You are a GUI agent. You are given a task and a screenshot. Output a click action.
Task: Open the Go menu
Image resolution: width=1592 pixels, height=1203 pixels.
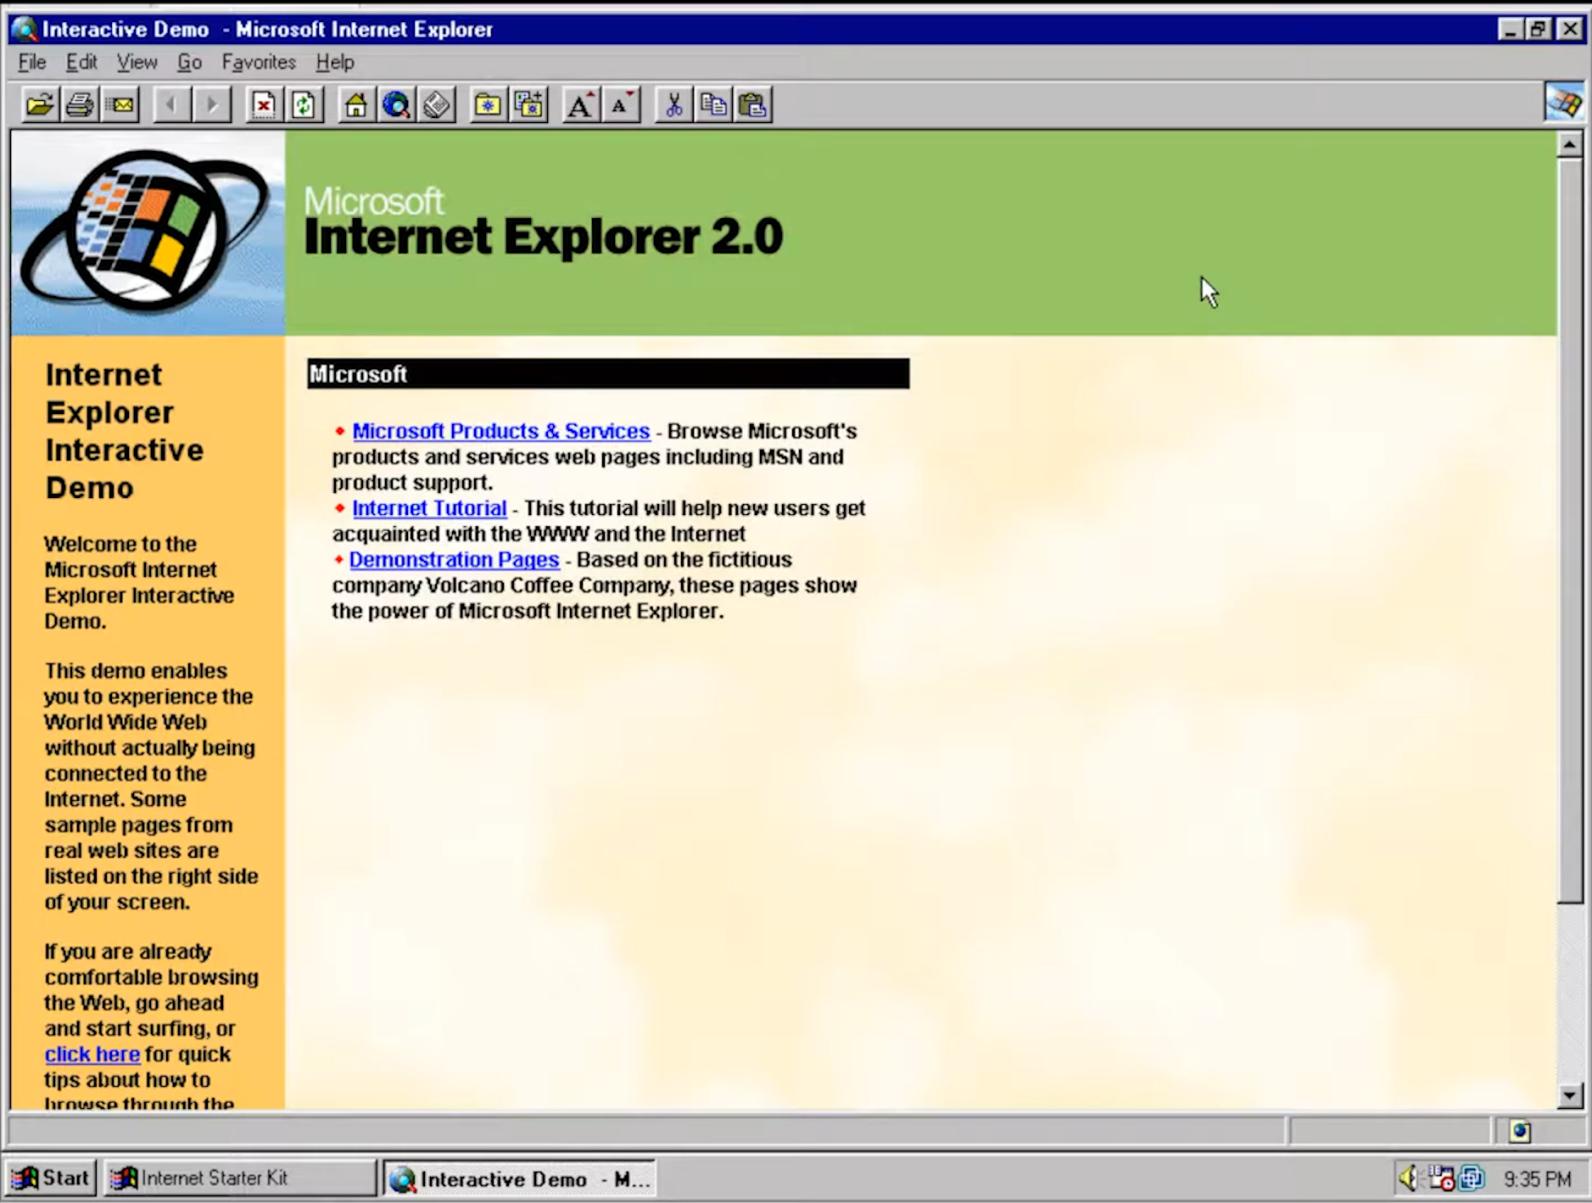pos(189,62)
